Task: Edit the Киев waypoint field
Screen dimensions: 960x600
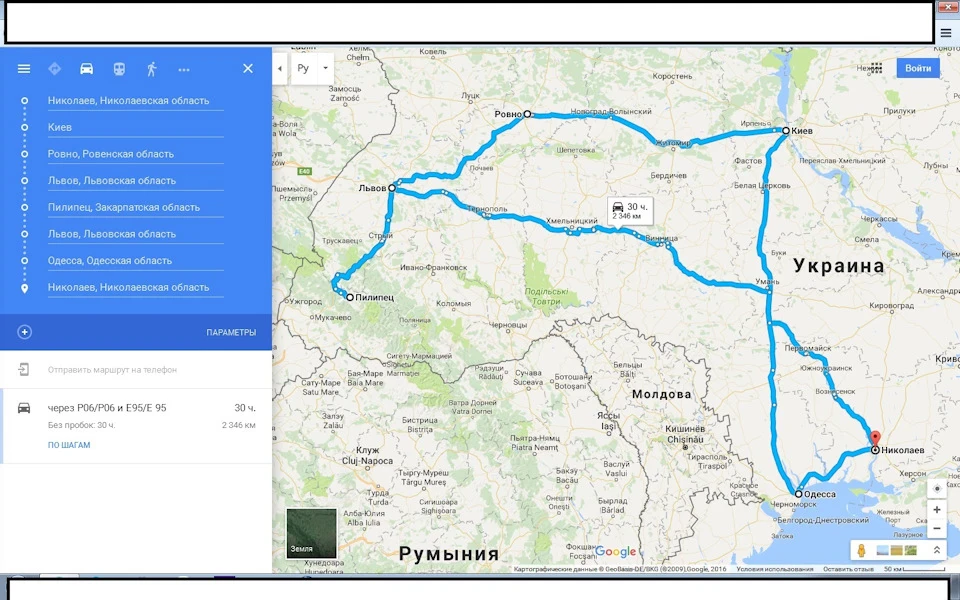Action: (x=135, y=127)
